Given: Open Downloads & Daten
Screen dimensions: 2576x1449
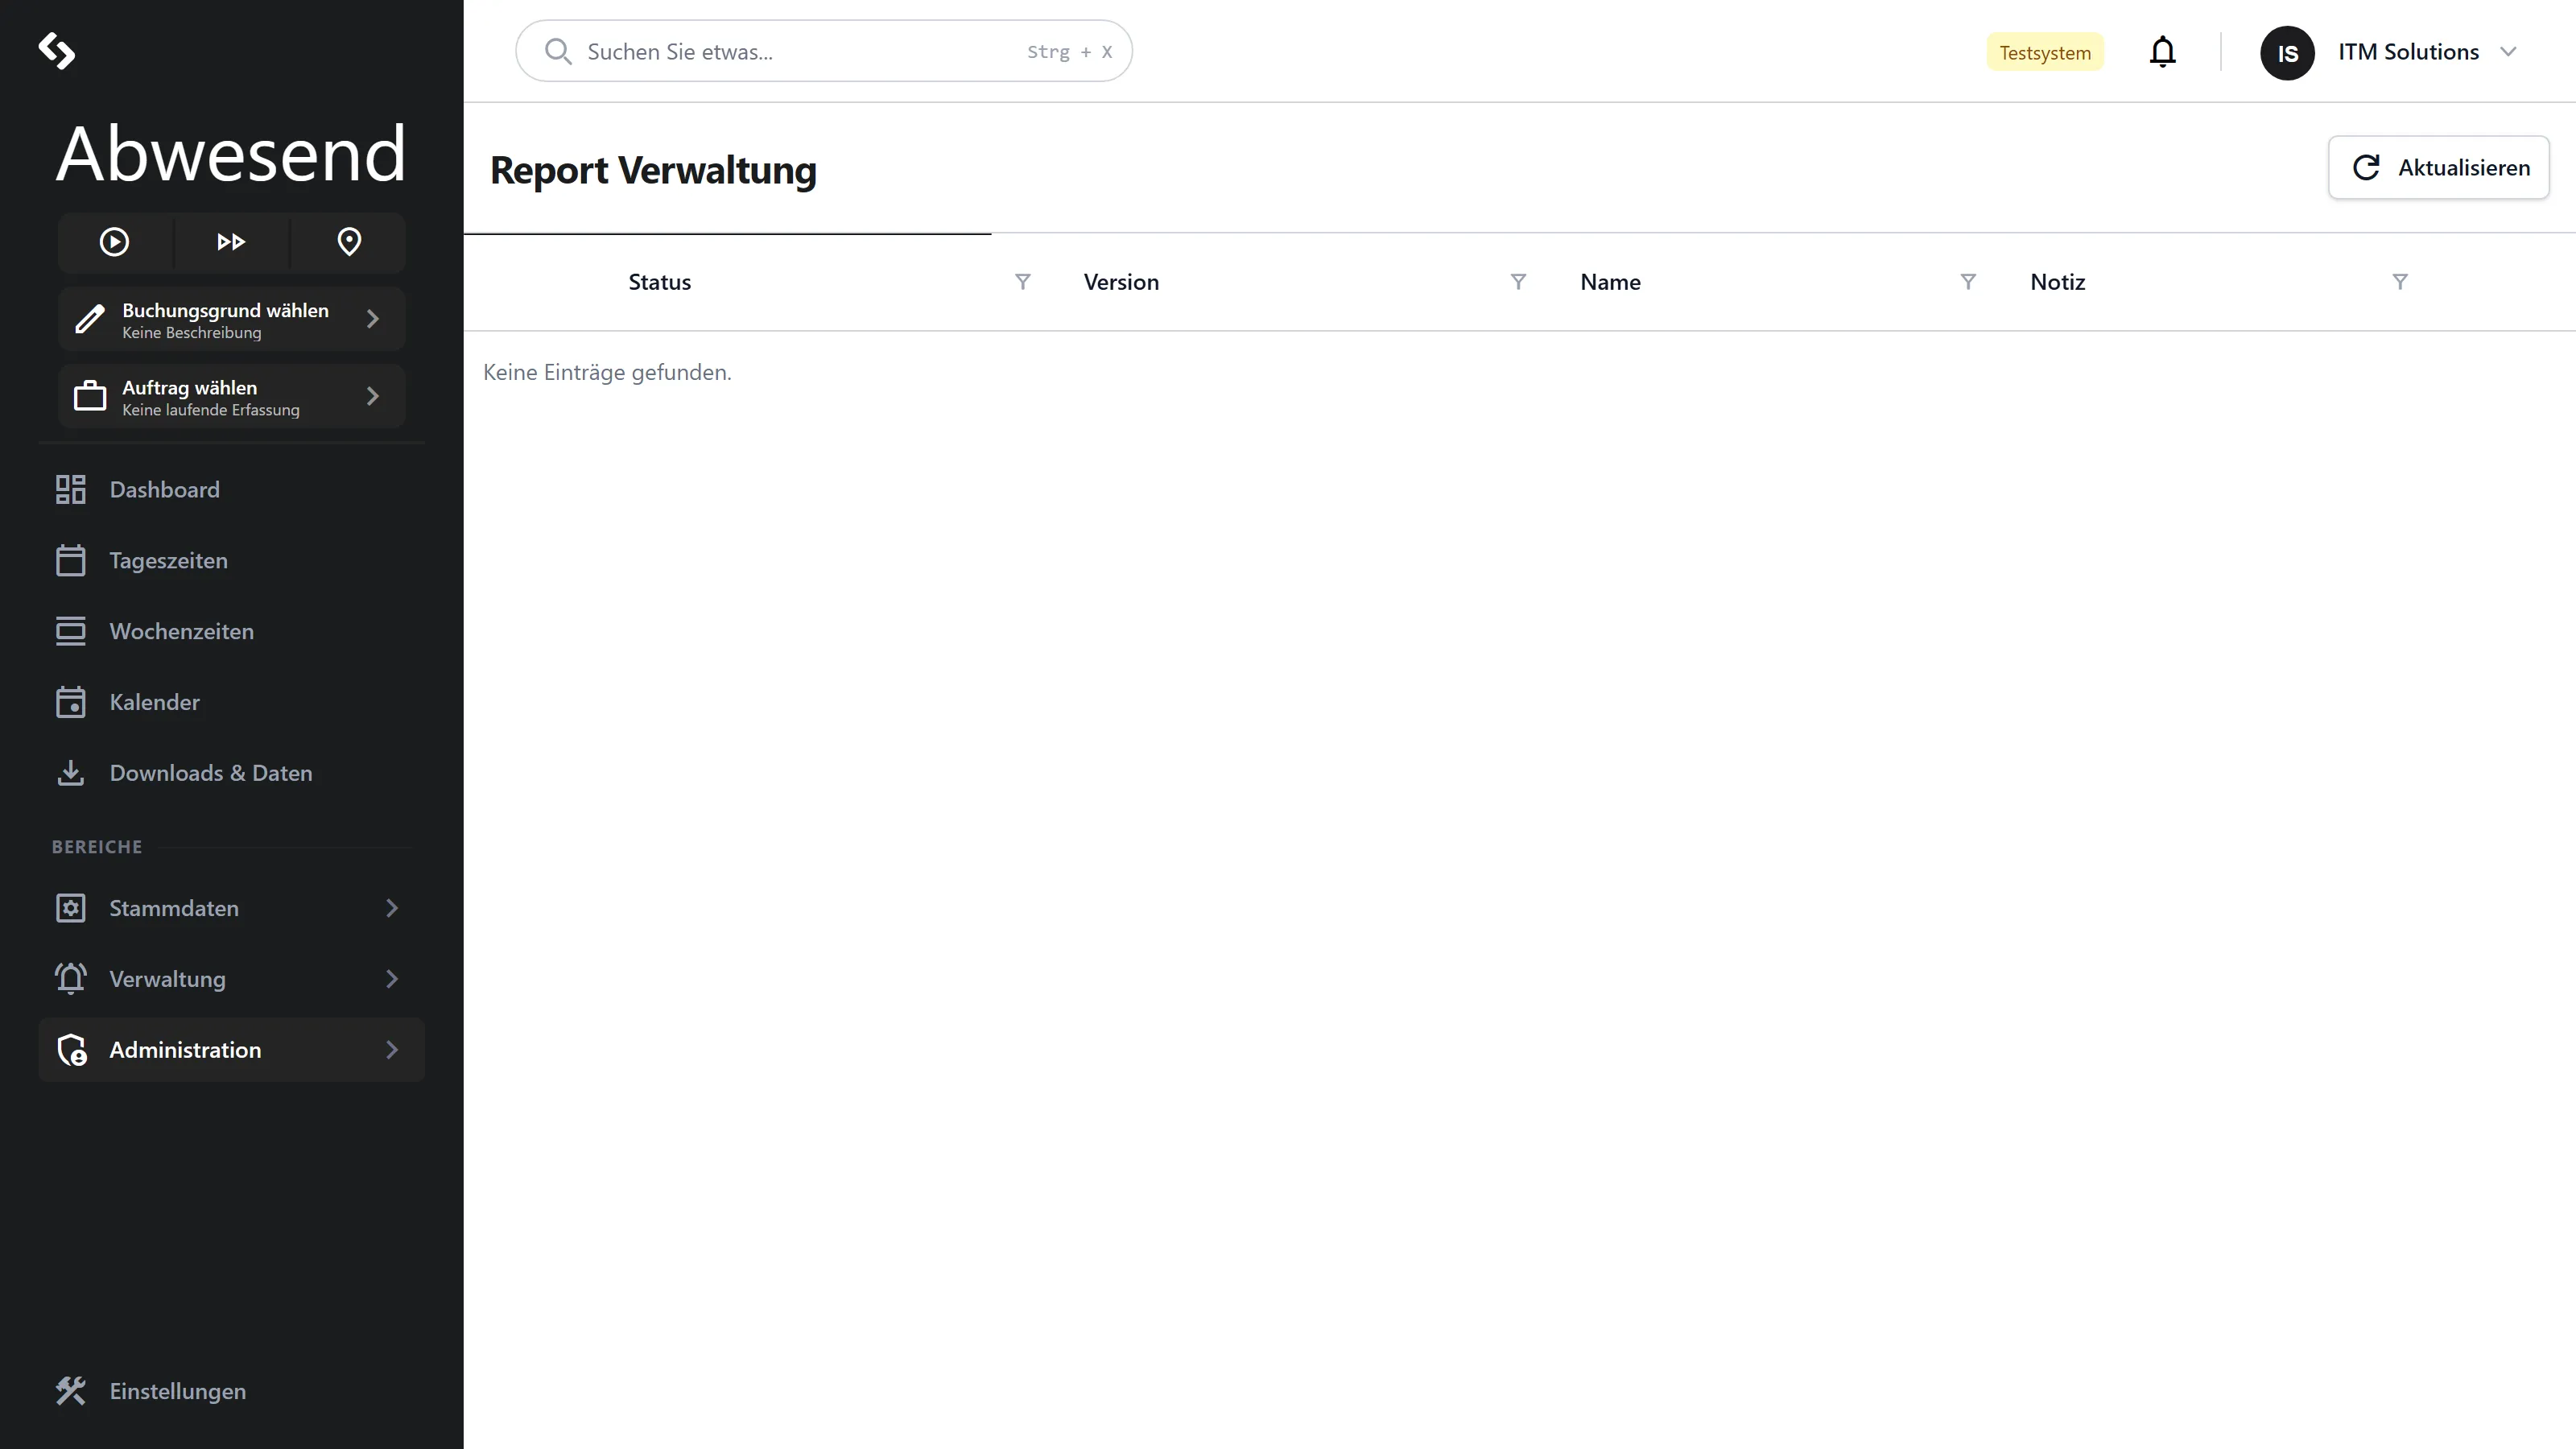Looking at the screenshot, I should coord(232,774).
